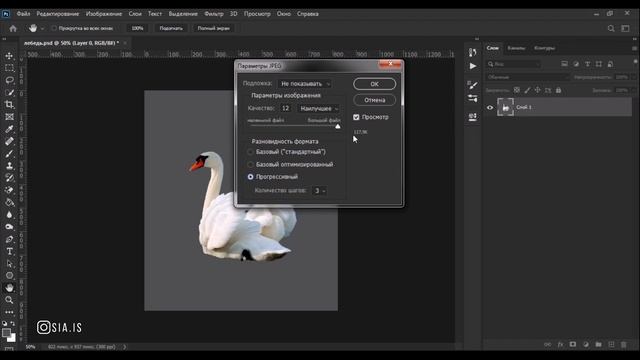Select Базовый ("стандартный") format option
Screen dimensions: 640x360
click(x=251, y=152)
